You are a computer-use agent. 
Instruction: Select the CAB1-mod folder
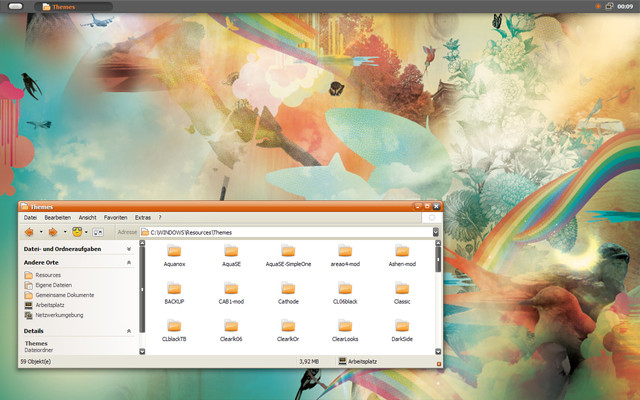coord(231,293)
